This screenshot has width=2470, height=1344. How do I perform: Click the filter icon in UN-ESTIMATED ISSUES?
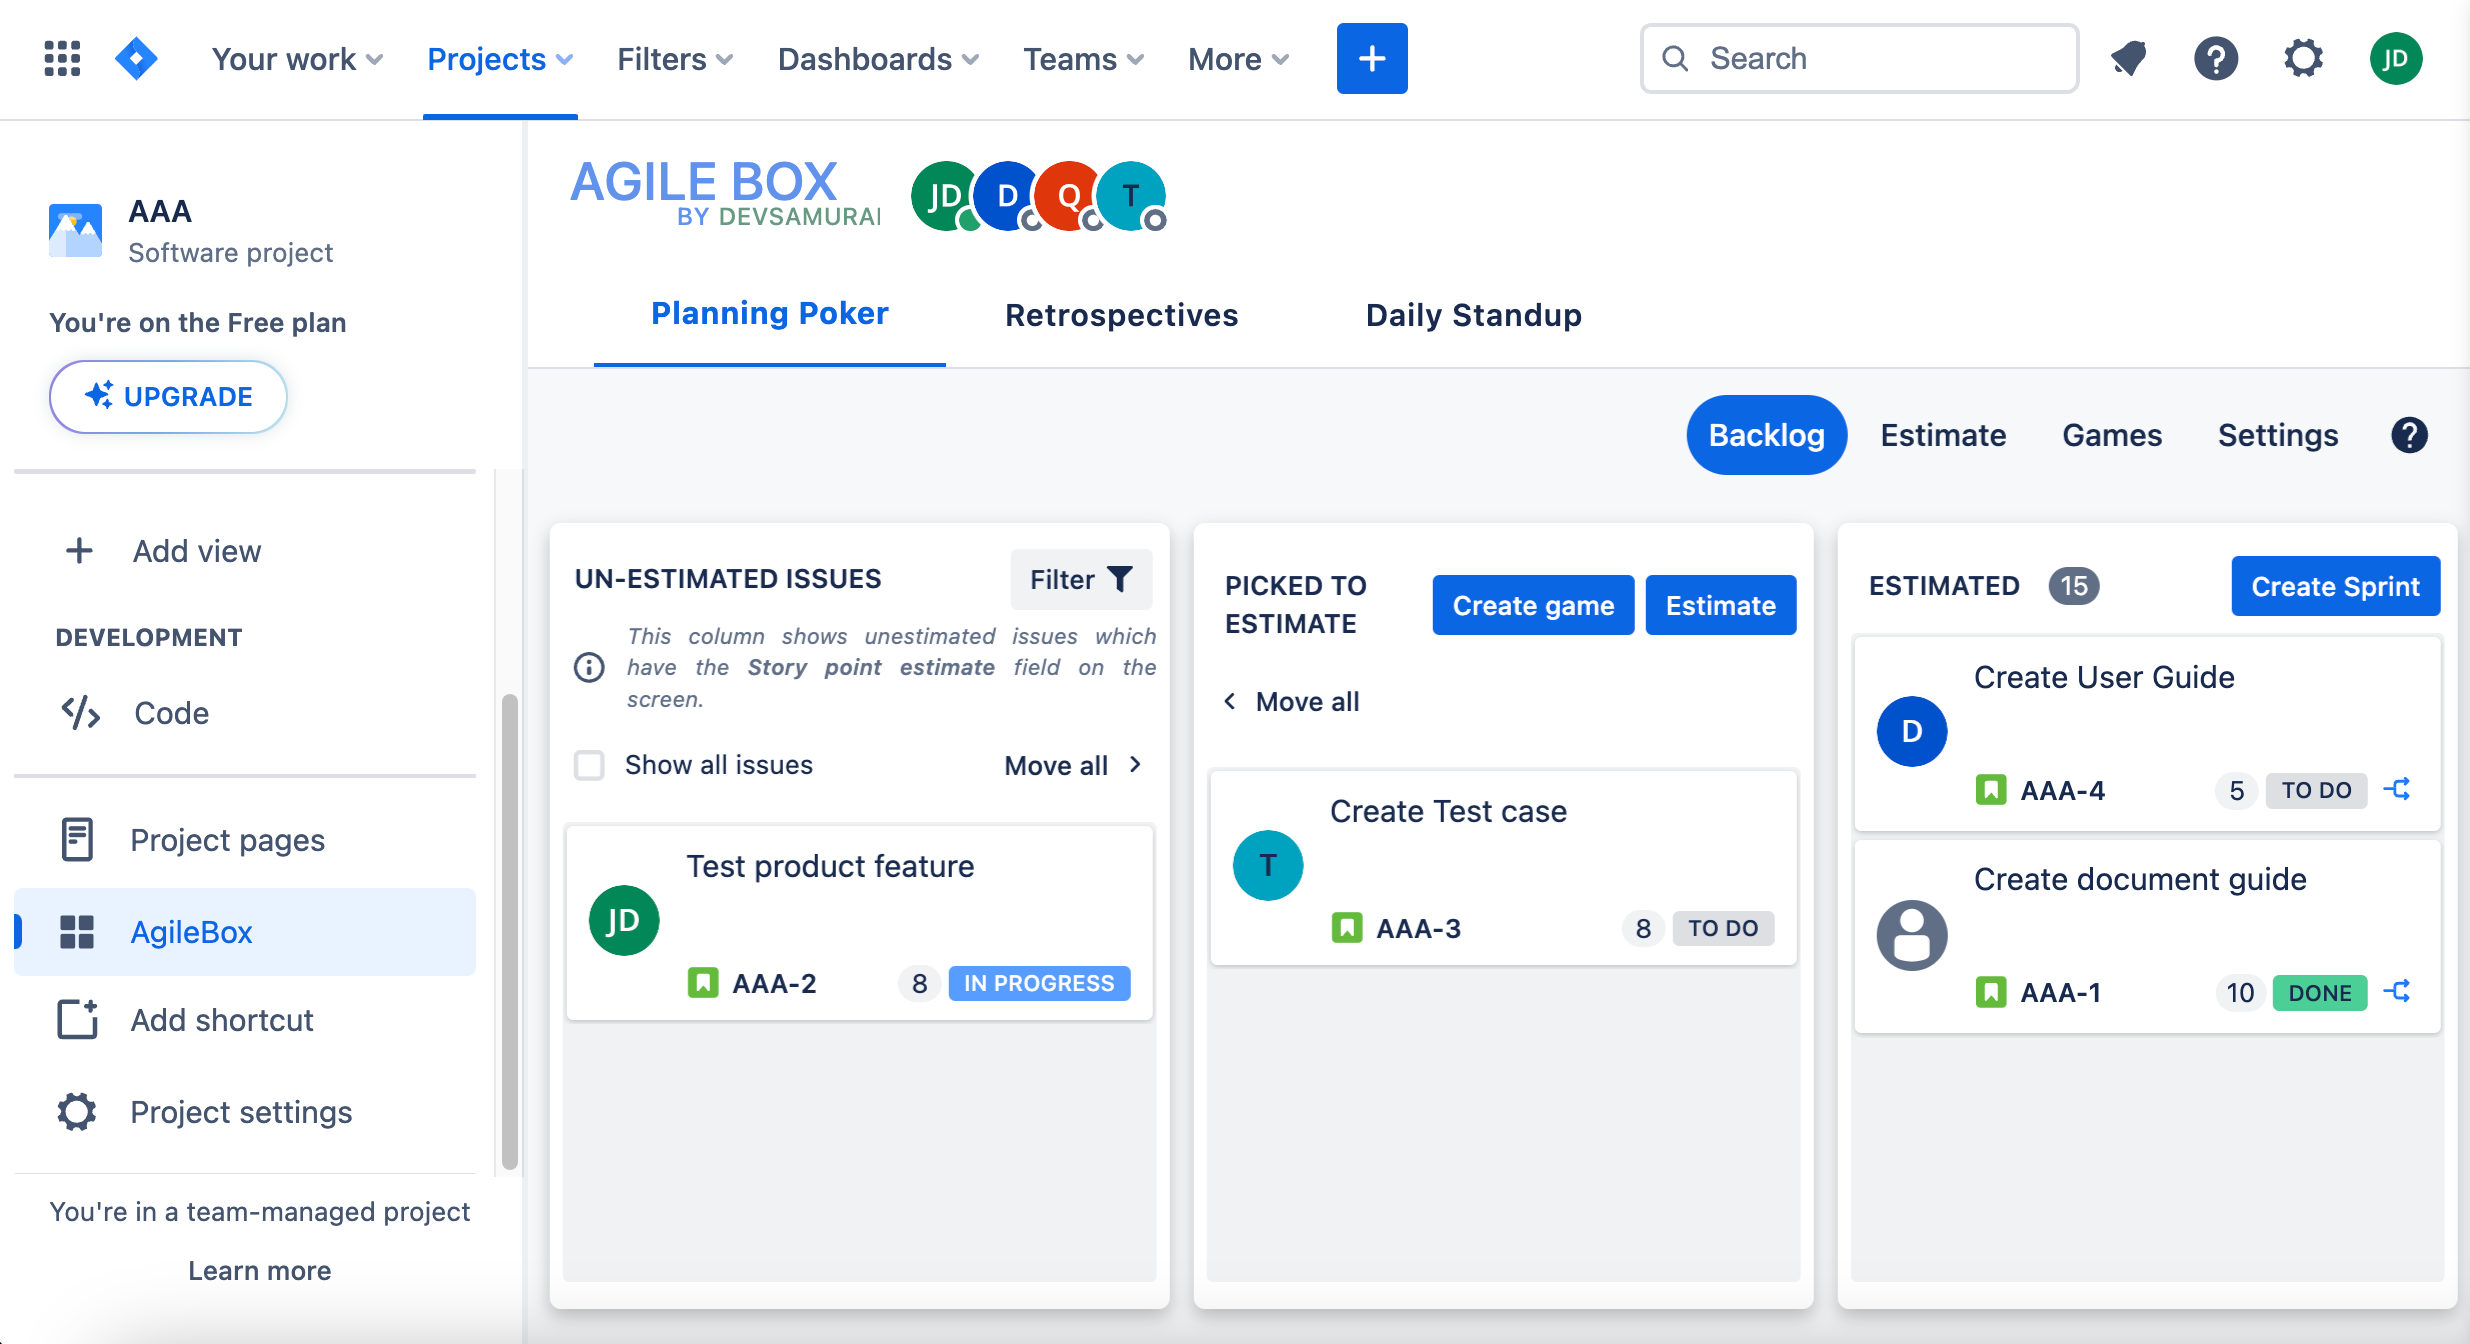click(1118, 579)
